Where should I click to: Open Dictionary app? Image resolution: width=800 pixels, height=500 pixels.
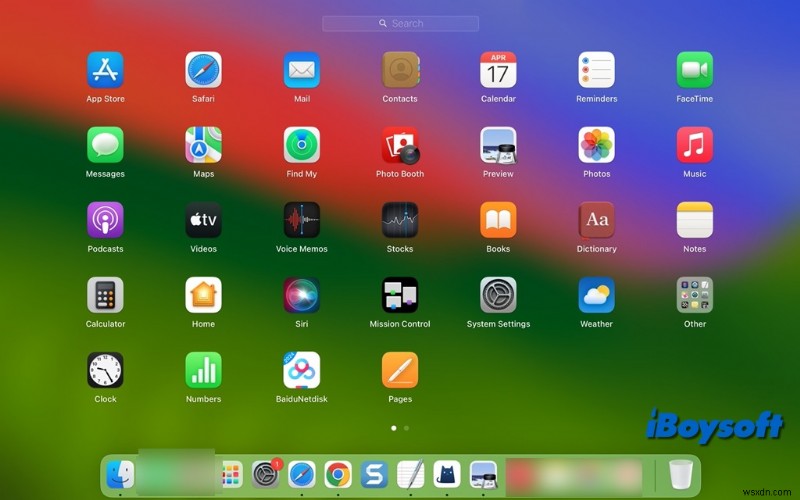[596, 220]
